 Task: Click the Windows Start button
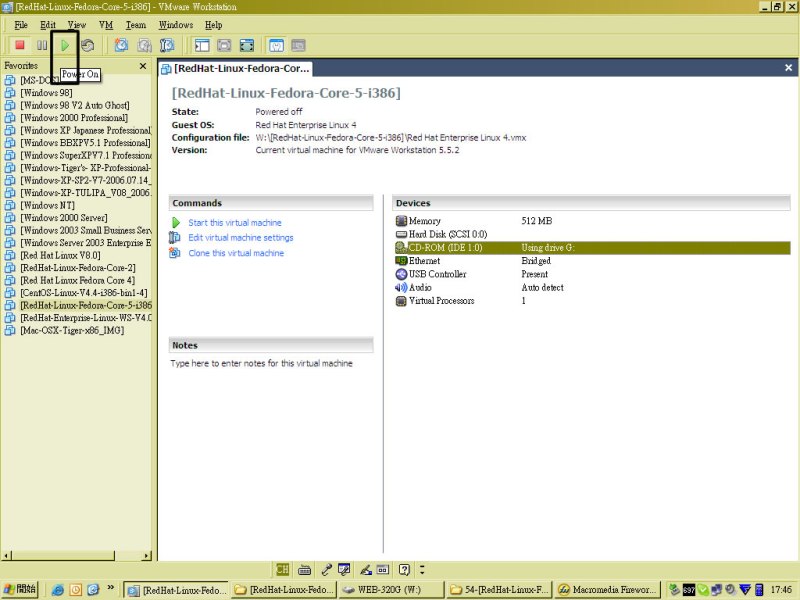coord(20,589)
